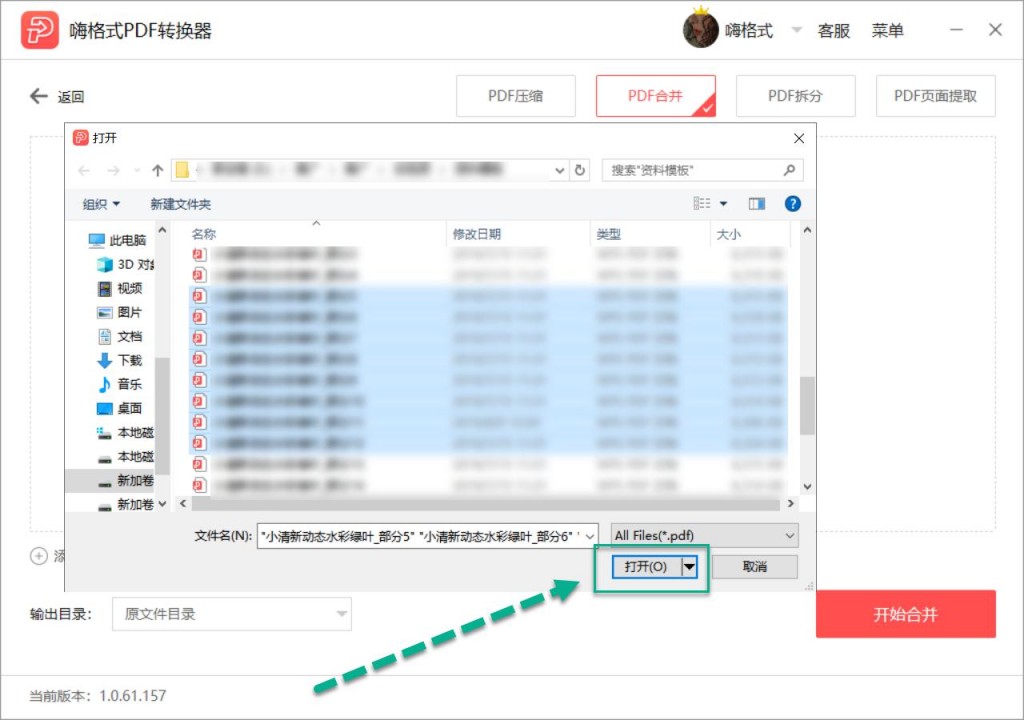Expand the 打开 button split arrow
Image resolution: width=1024 pixels, height=720 pixels.
tap(689, 566)
